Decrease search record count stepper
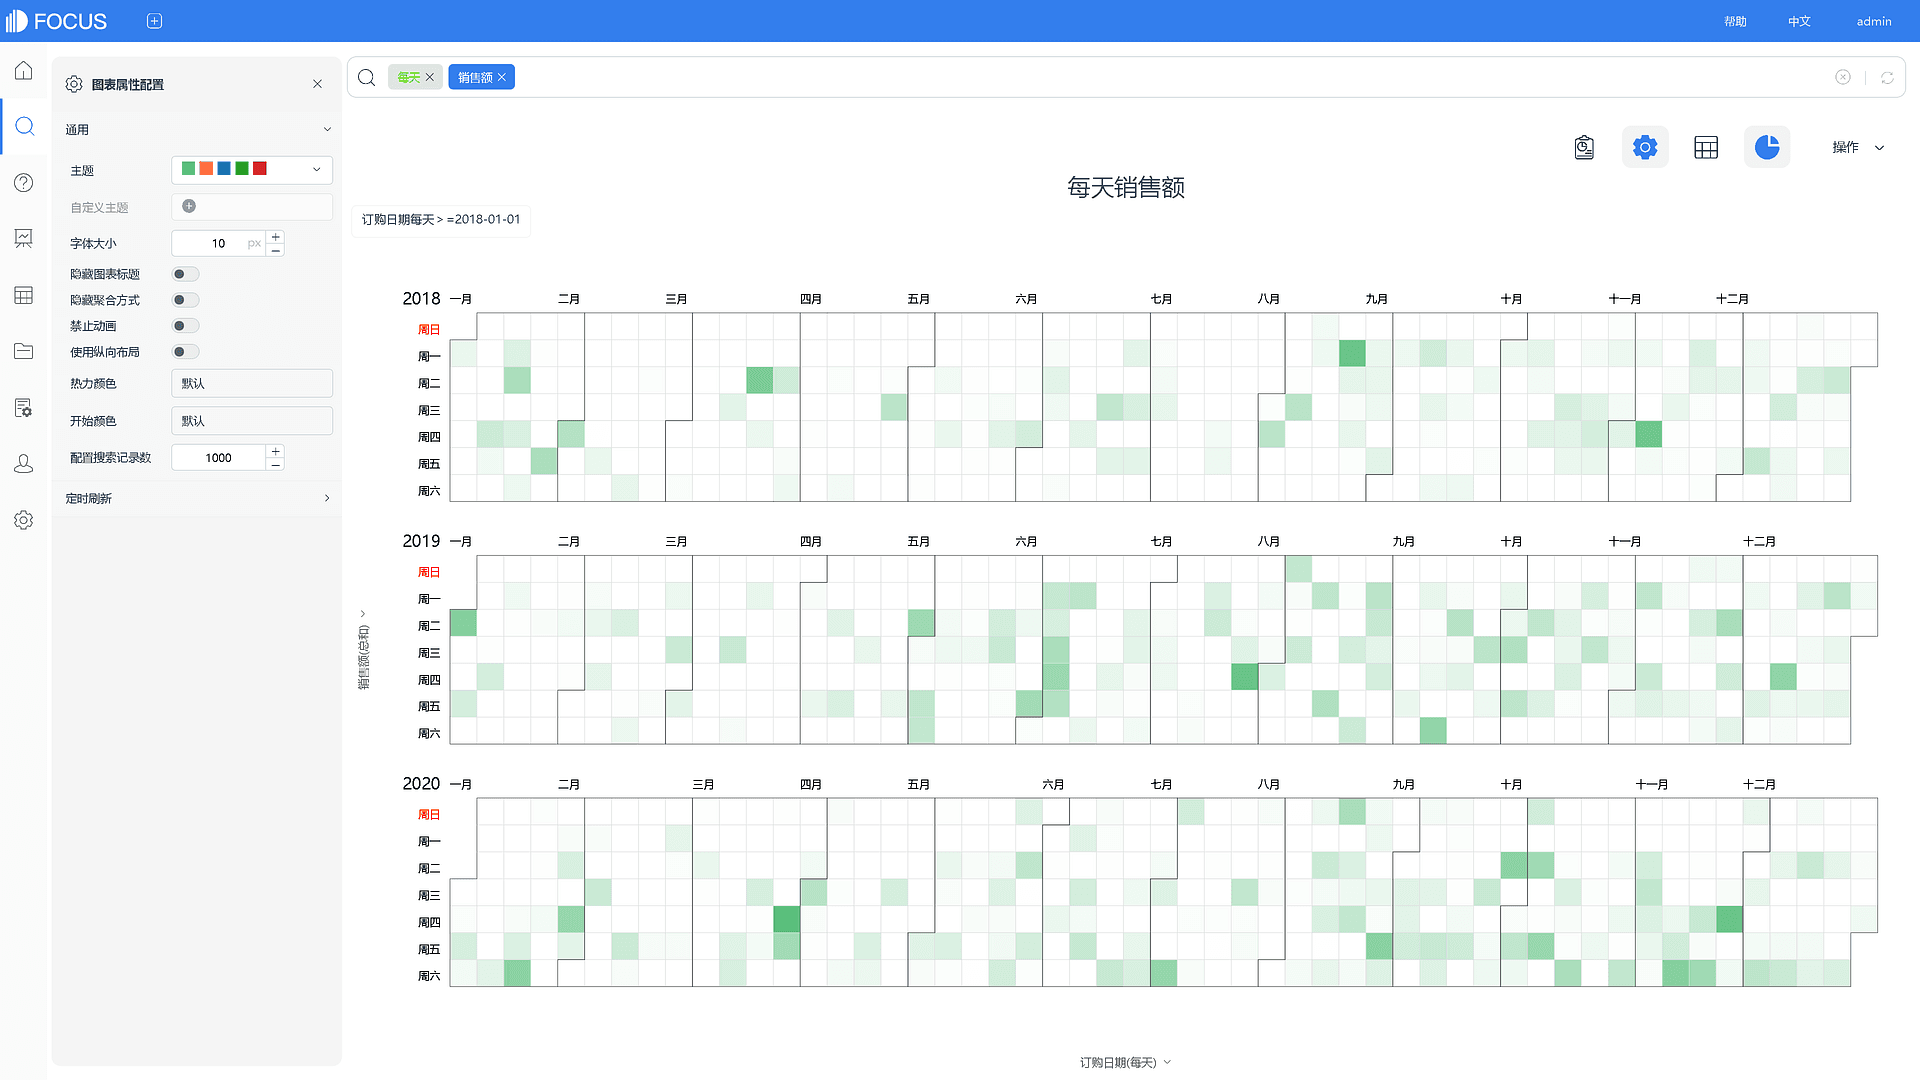 [276, 464]
